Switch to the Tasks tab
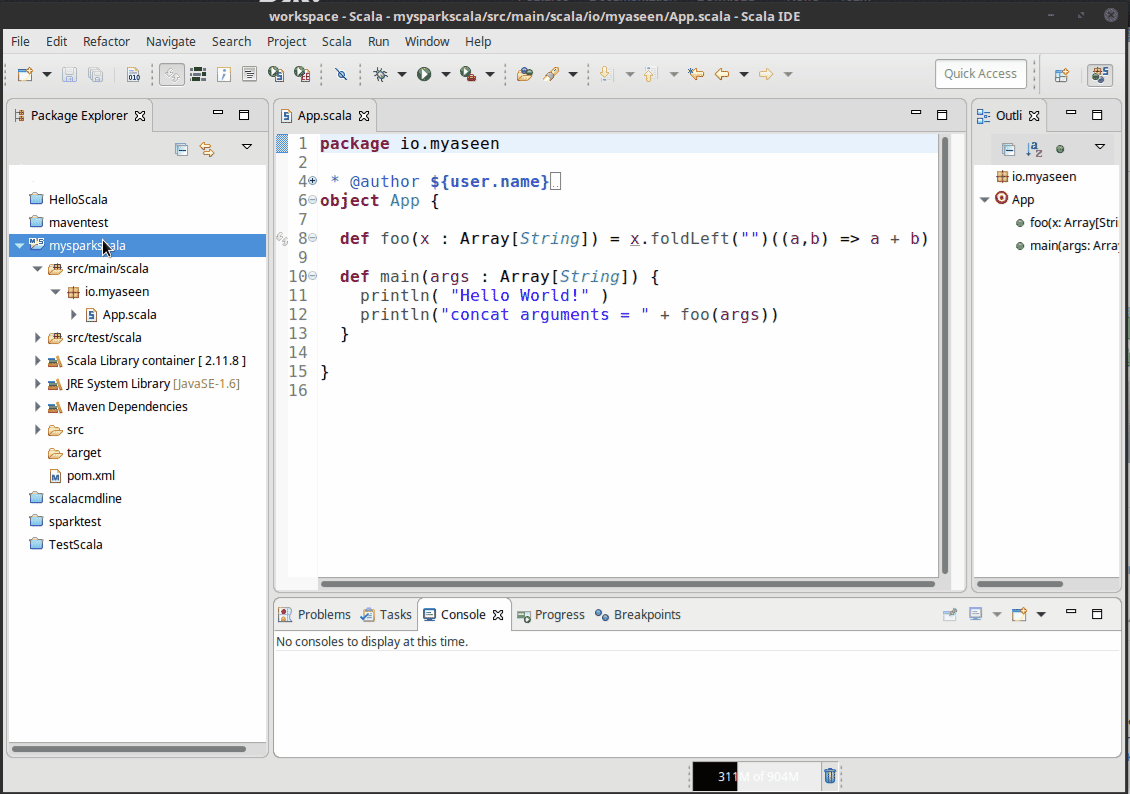The image size is (1130, 794). (388, 615)
